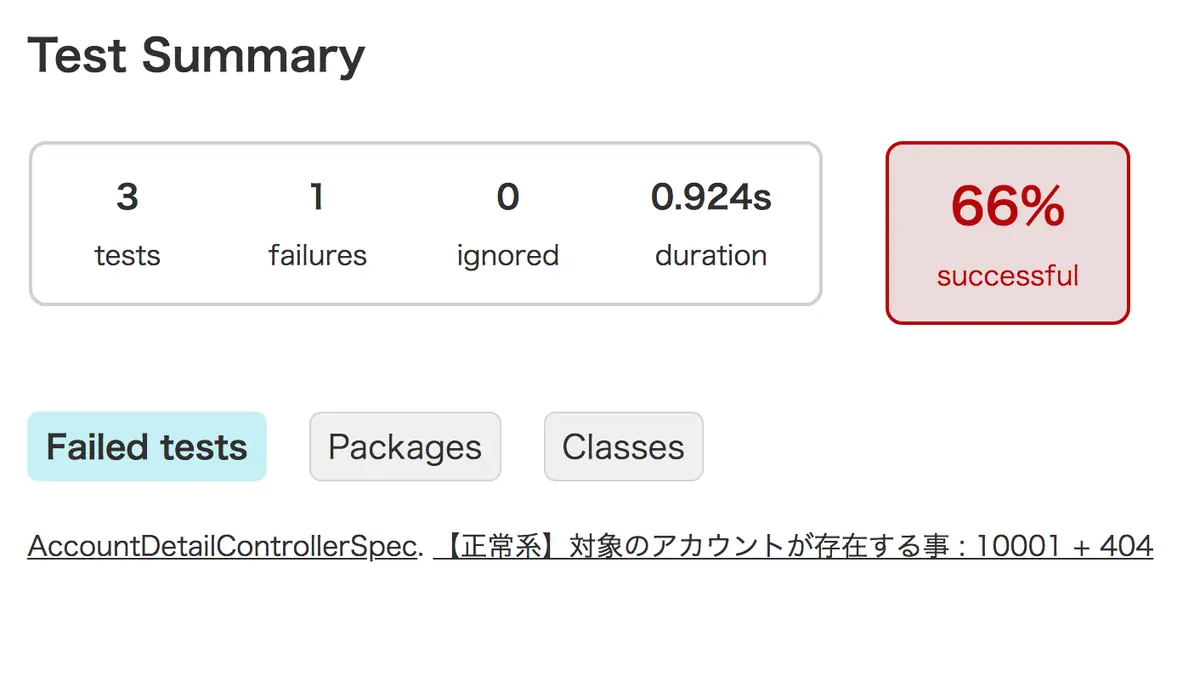Click the 0.924s duration value
1200x682 pixels.
coord(711,197)
